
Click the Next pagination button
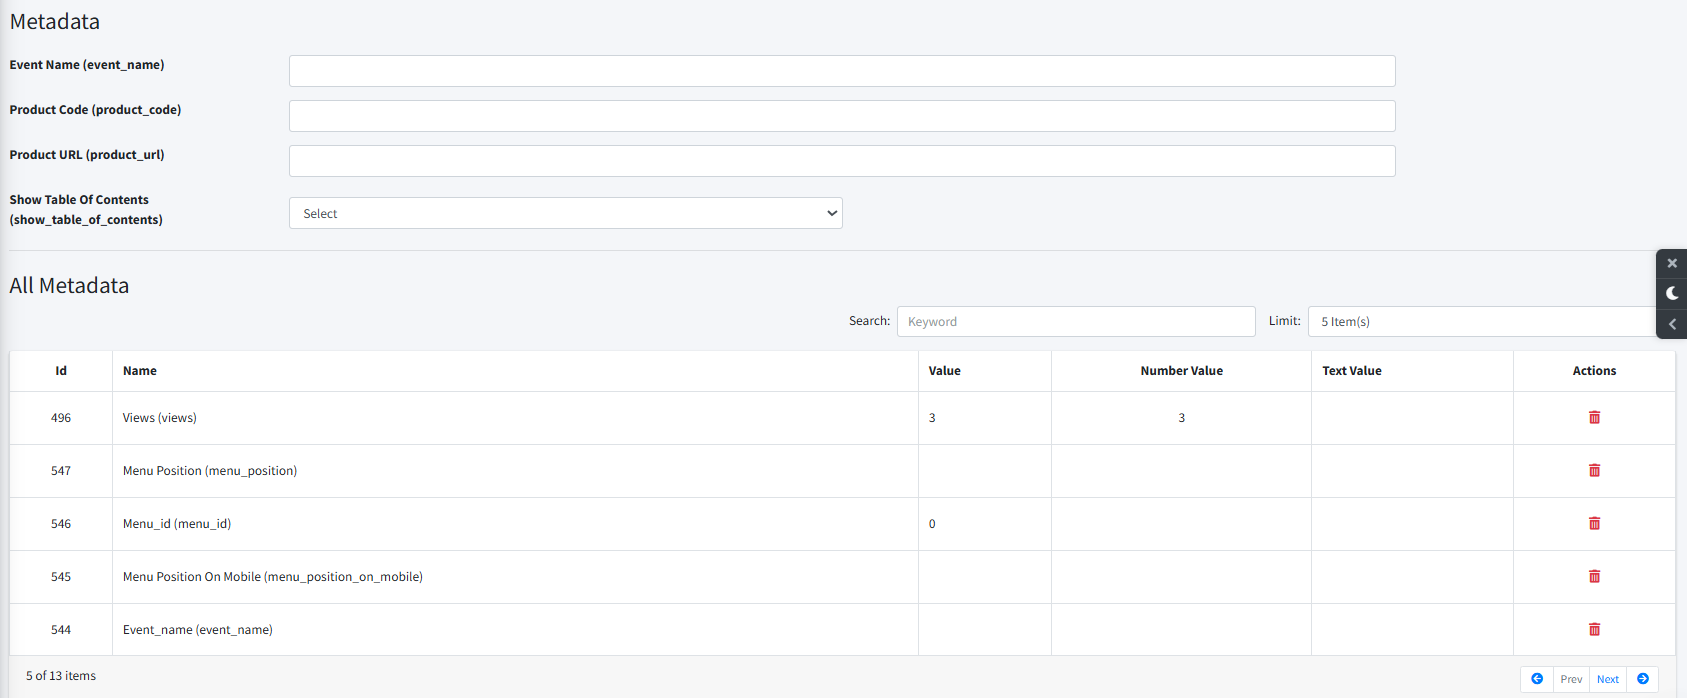click(x=1608, y=679)
